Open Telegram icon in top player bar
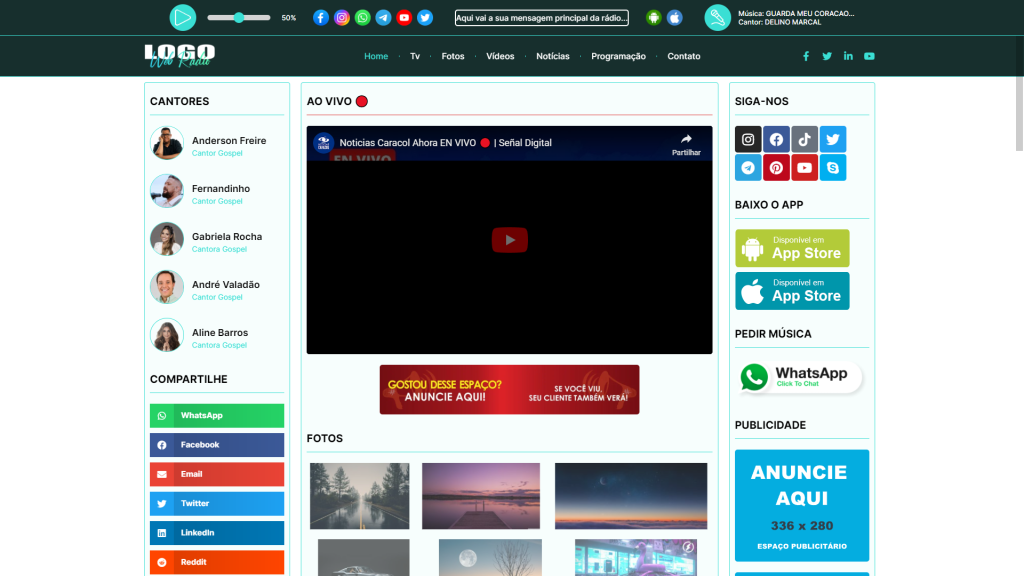This screenshot has width=1024, height=576. (x=383, y=17)
